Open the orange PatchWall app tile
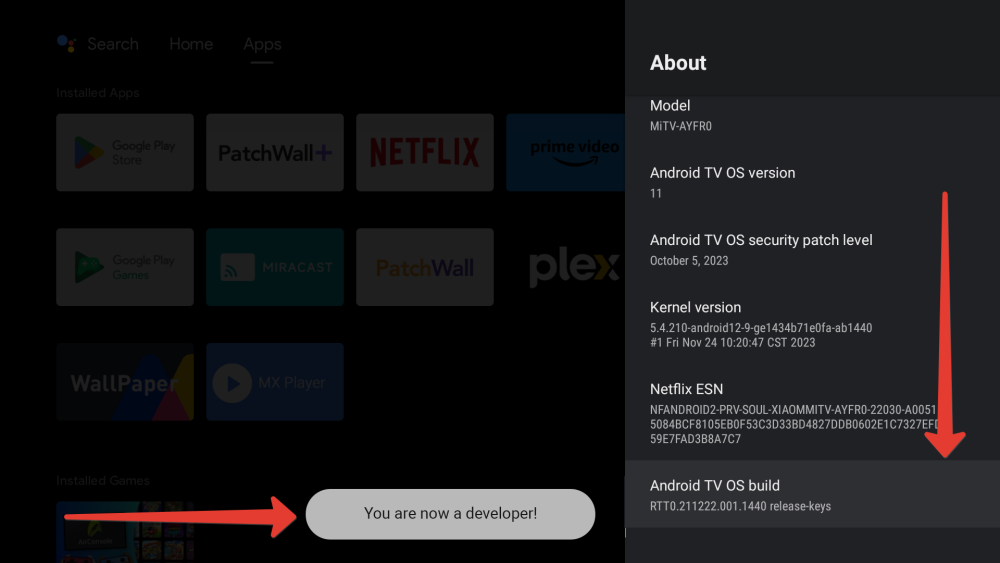Viewport: 1000px width, 563px height. point(425,267)
